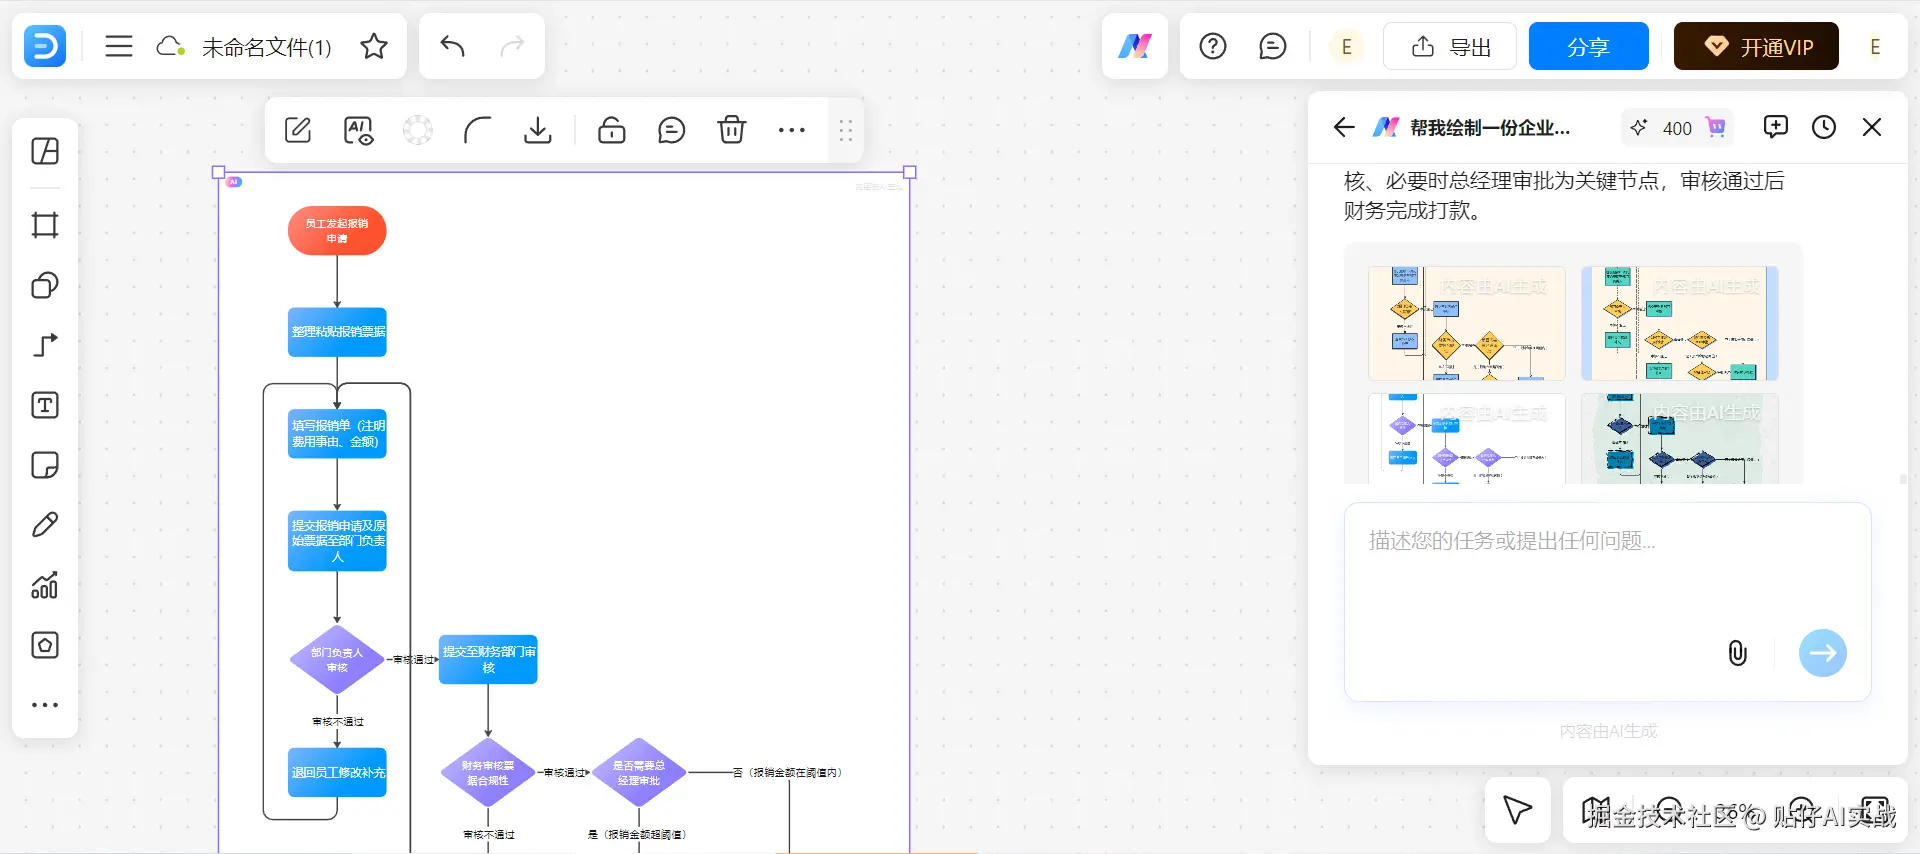The width and height of the screenshot is (1920, 854).
Task: Redo the last action
Action: click(x=512, y=46)
